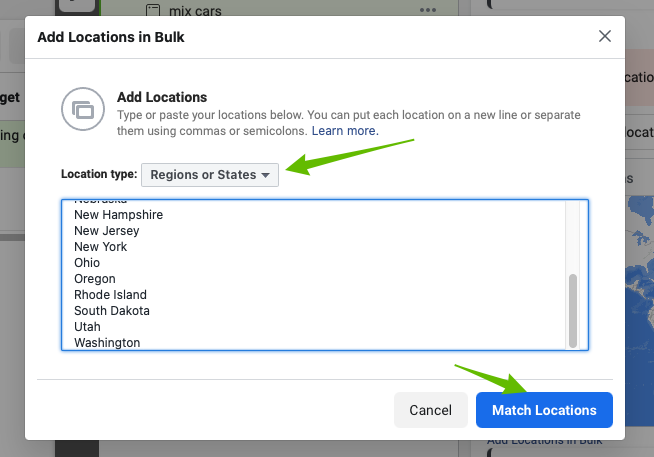Place cursor on the New Hampshire line
654x457 pixels.
pyautogui.click(x=118, y=215)
